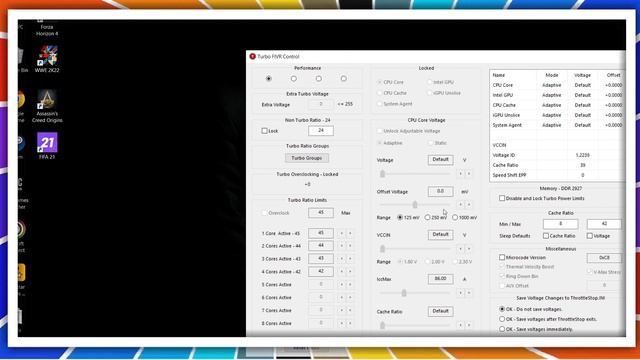Screen dimensions: 640x360
Task: Click the Max turbo ratio field showing 45
Action: (321, 213)
